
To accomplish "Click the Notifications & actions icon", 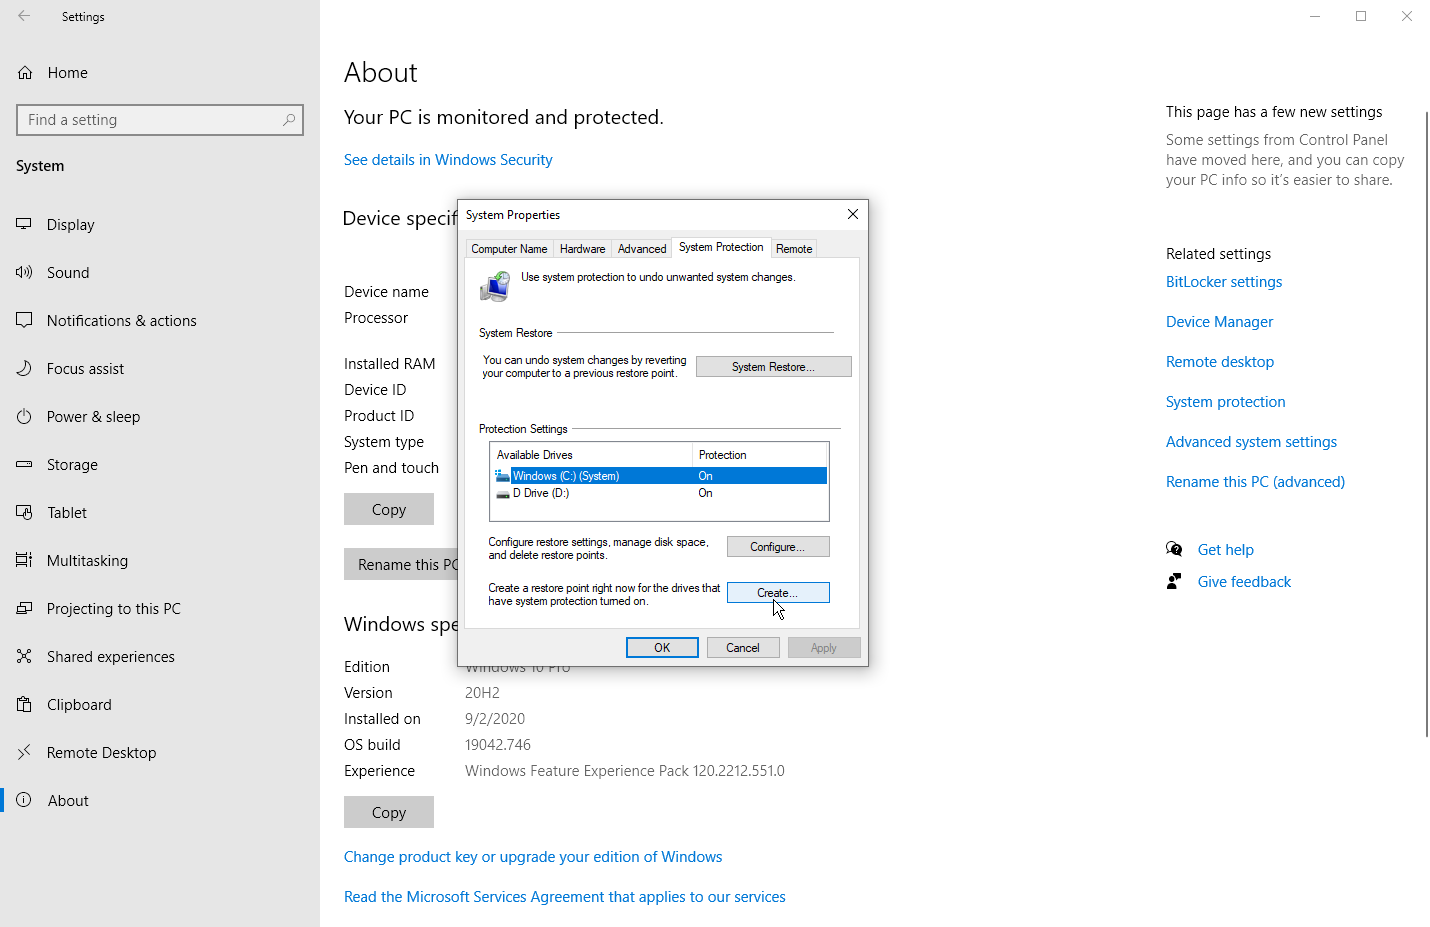I will pyautogui.click(x=24, y=321).
